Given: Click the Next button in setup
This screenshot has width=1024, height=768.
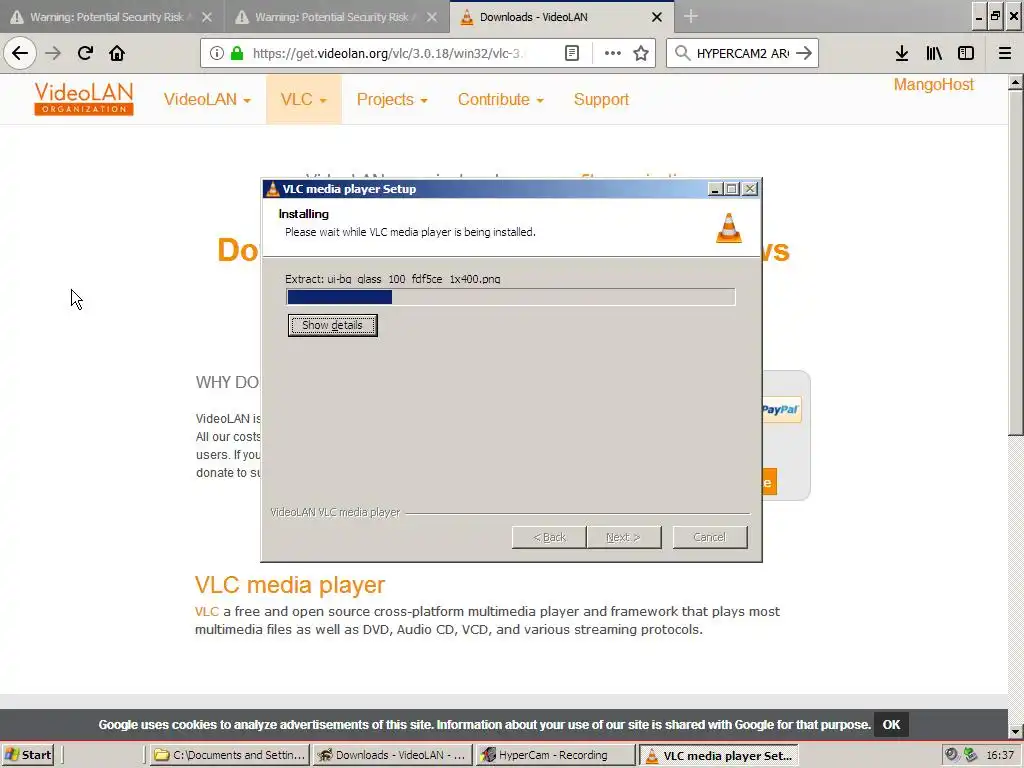Looking at the screenshot, I should pyautogui.click(x=624, y=537).
